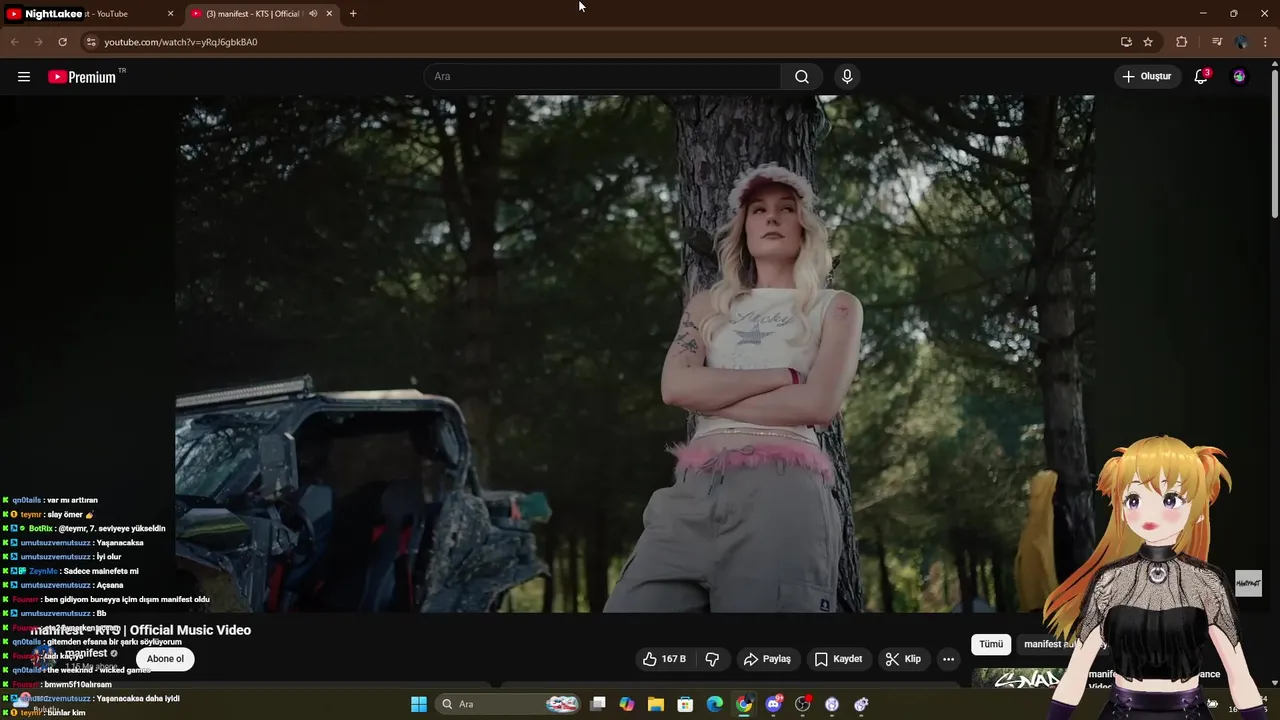
Task: Save video with Kaydet button
Action: [x=838, y=659]
